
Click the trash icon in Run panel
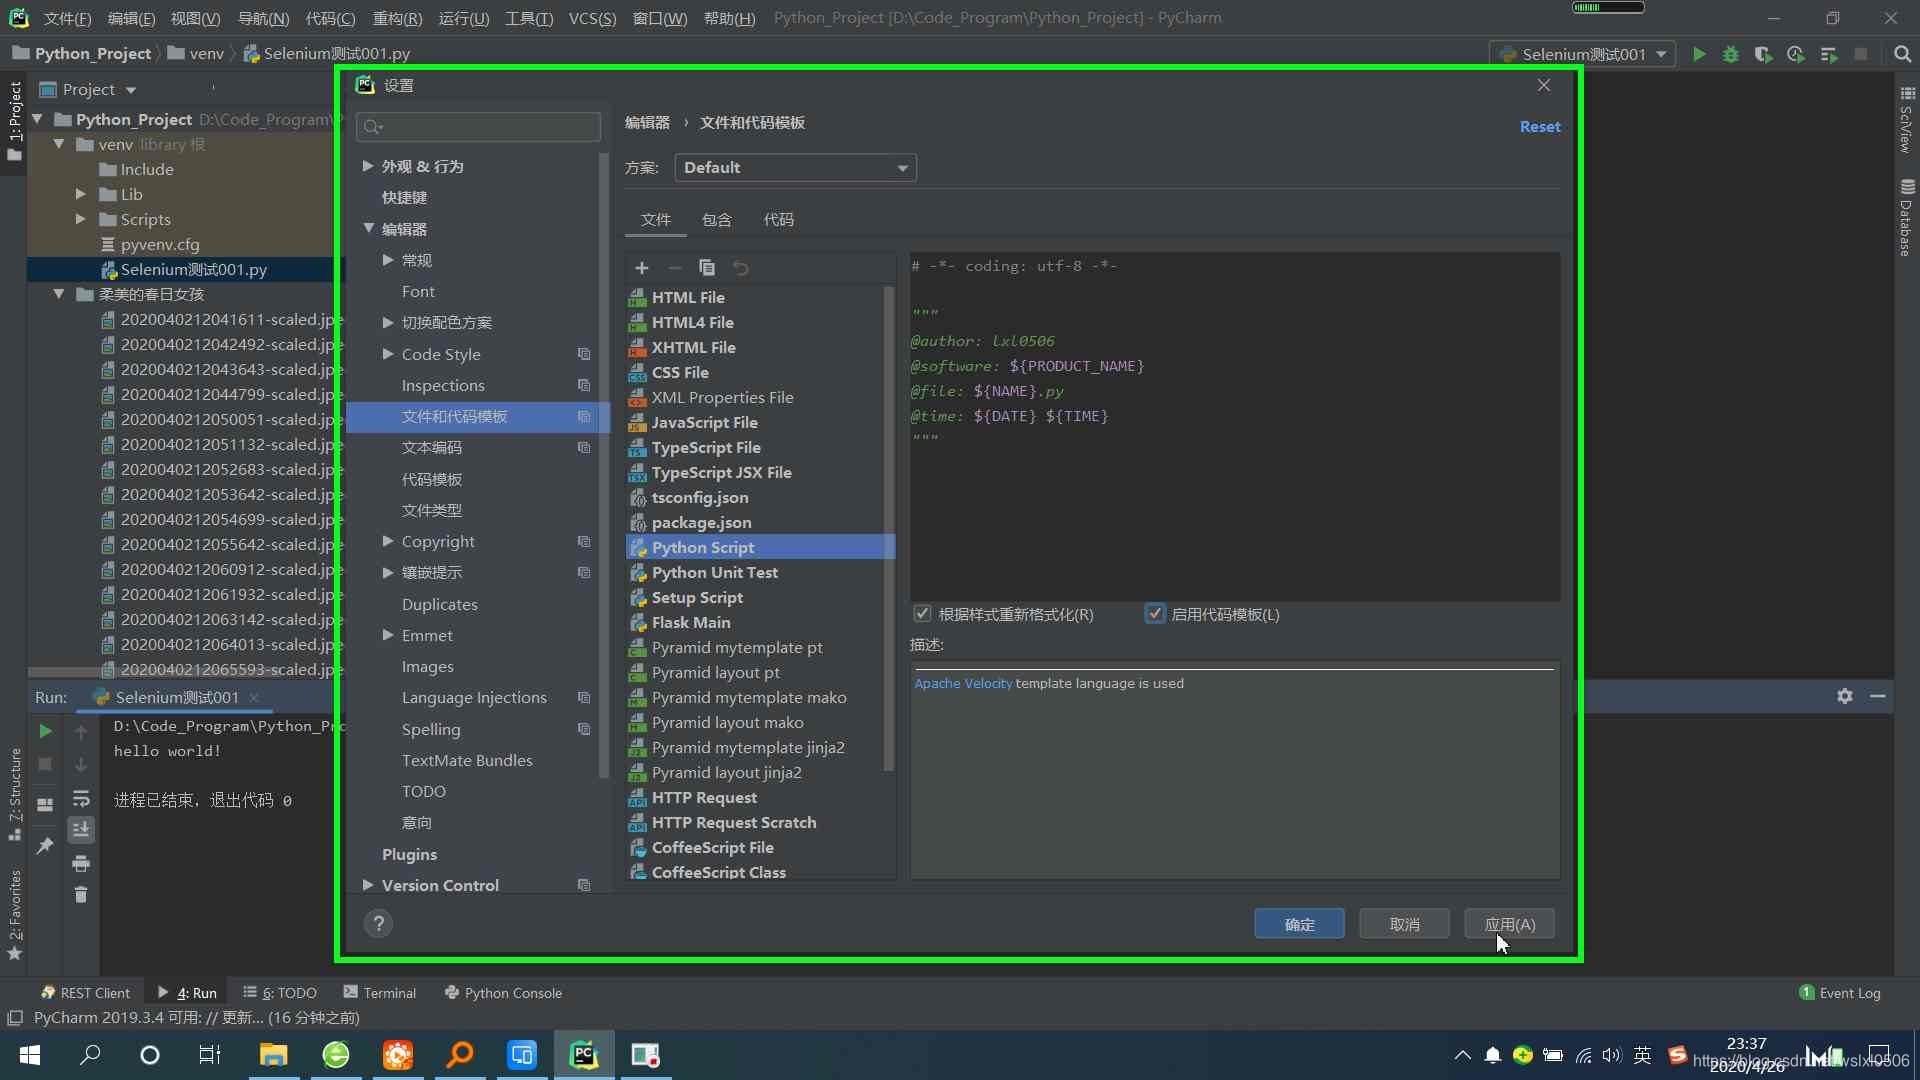point(81,895)
